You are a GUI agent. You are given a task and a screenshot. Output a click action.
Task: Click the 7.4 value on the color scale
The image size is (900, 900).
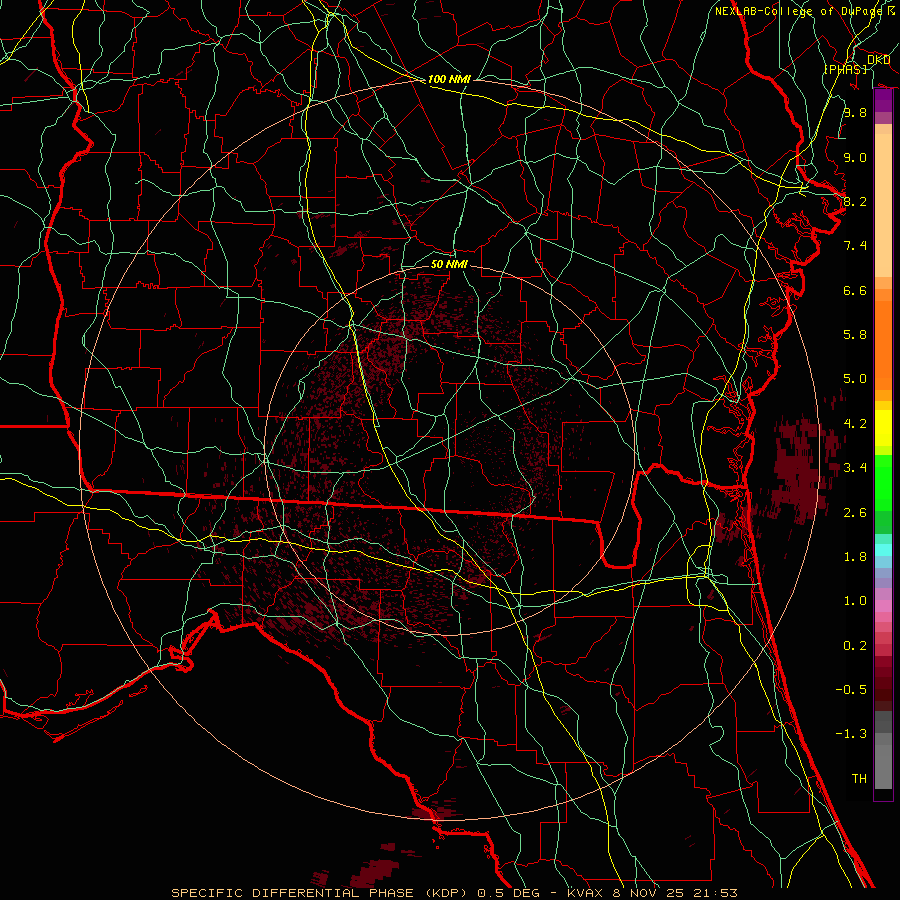click(x=855, y=246)
